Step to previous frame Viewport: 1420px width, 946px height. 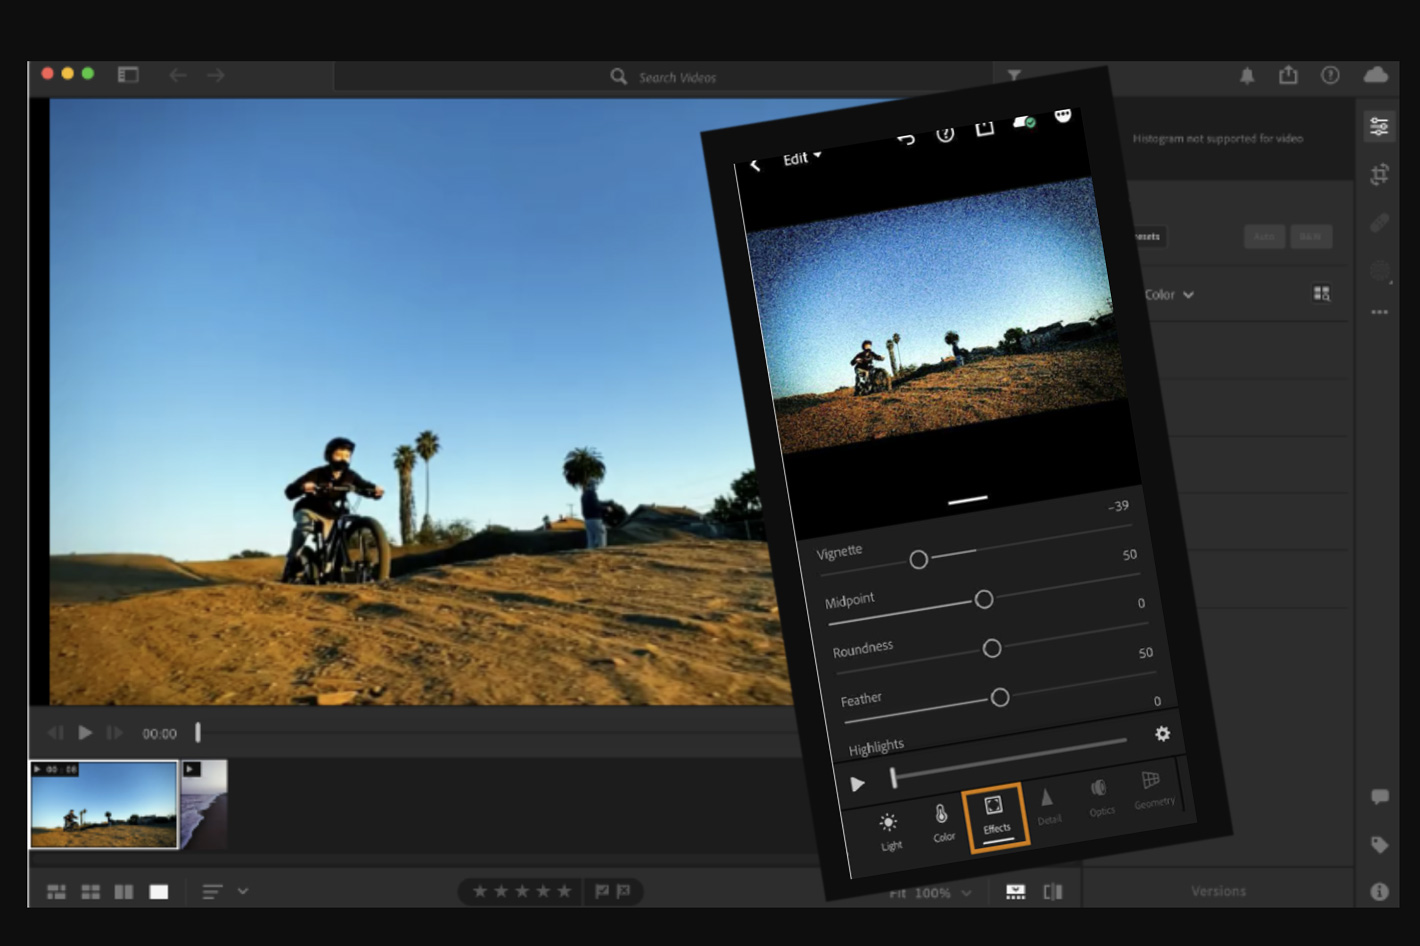55,733
